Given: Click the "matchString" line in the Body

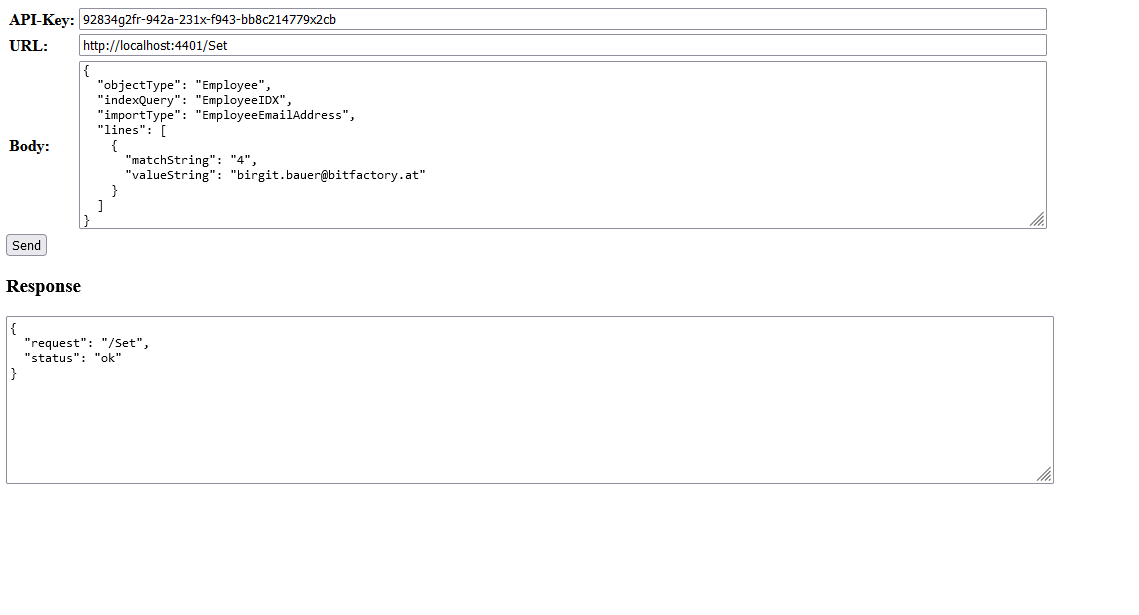Looking at the screenshot, I should tap(191, 160).
